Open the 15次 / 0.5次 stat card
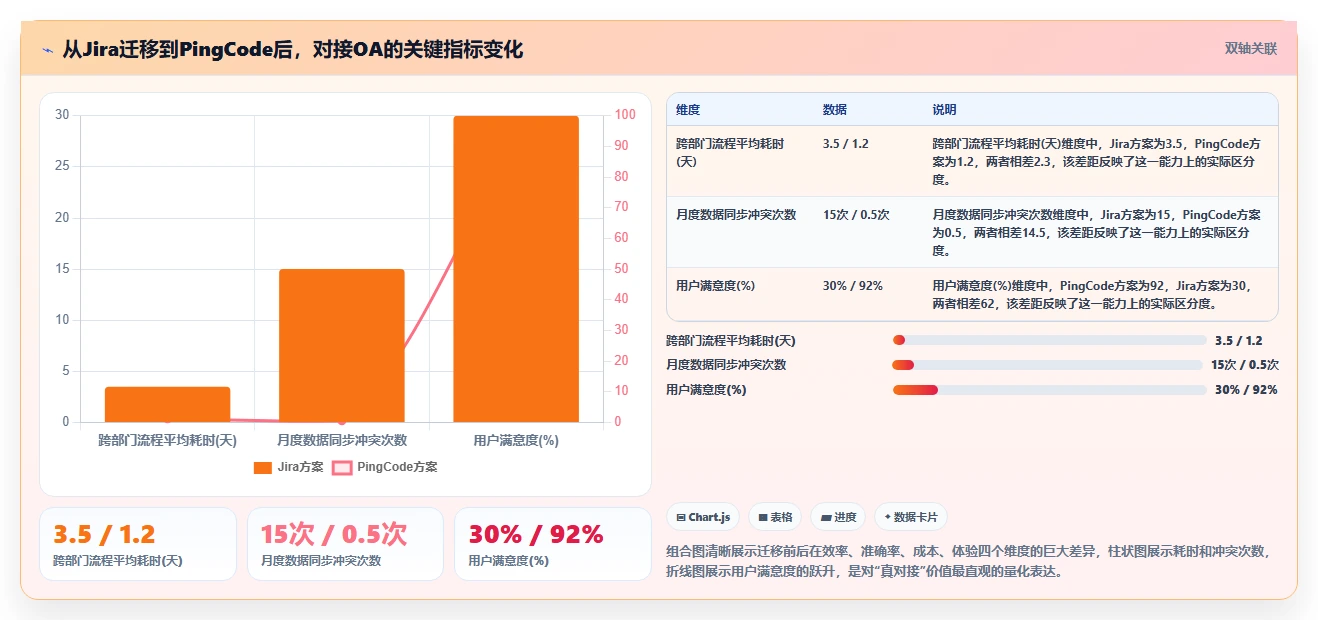The height and width of the screenshot is (620, 1318). click(345, 544)
